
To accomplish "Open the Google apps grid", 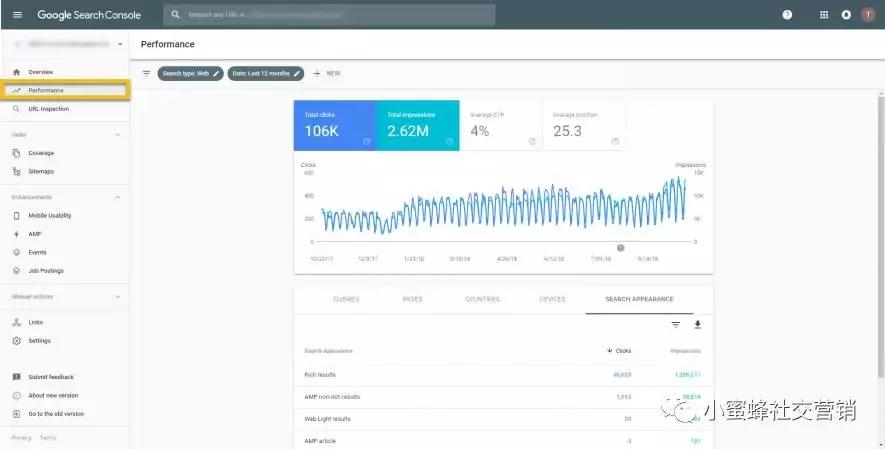I will (824, 15).
